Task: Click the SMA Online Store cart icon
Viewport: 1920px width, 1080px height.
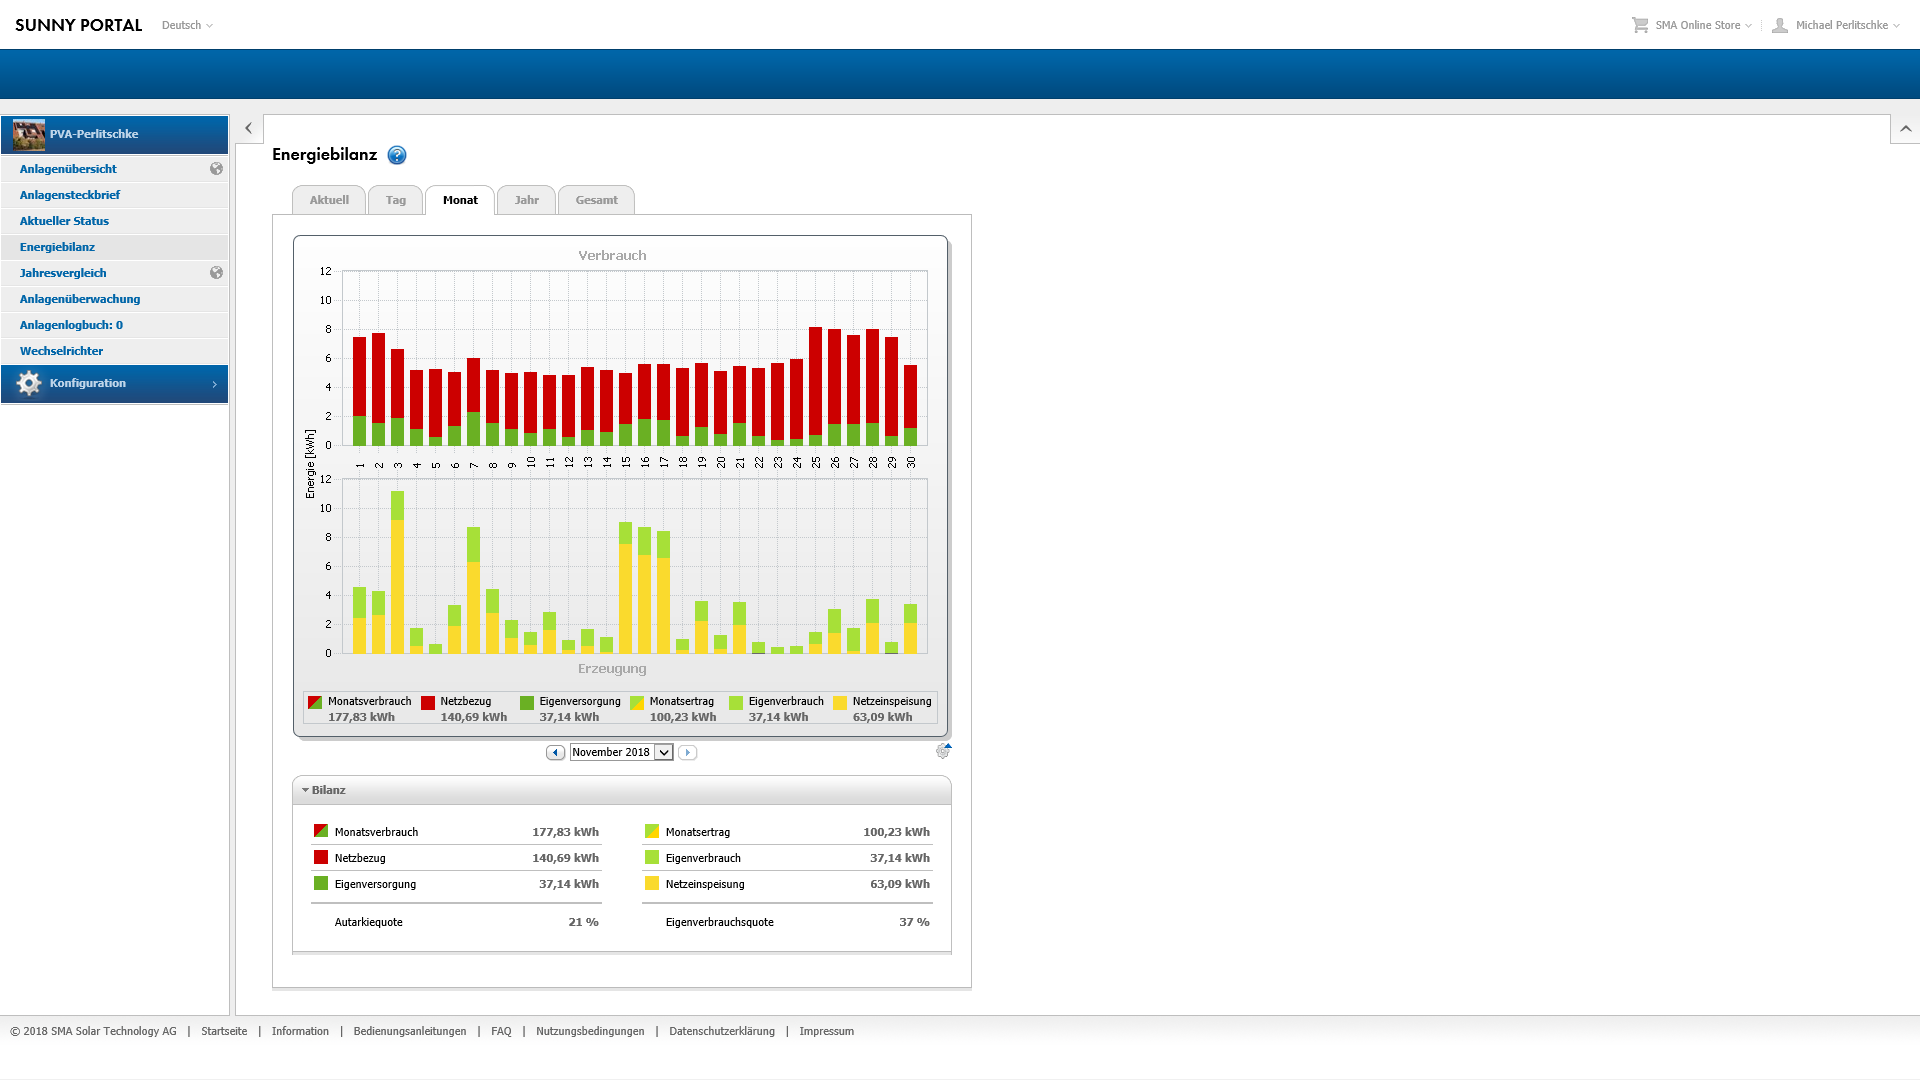Action: pyautogui.click(x=1640, y=25)
